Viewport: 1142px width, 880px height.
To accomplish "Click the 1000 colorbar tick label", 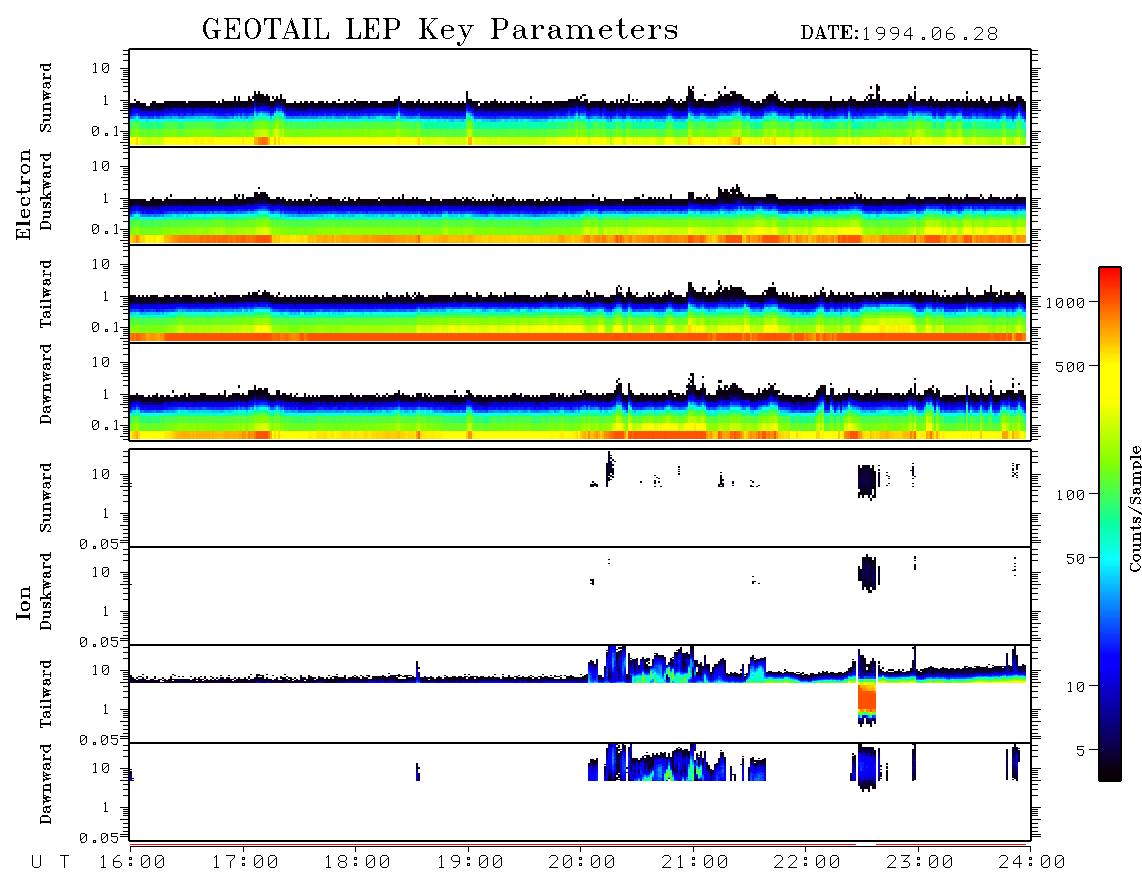I will 1066,302.
